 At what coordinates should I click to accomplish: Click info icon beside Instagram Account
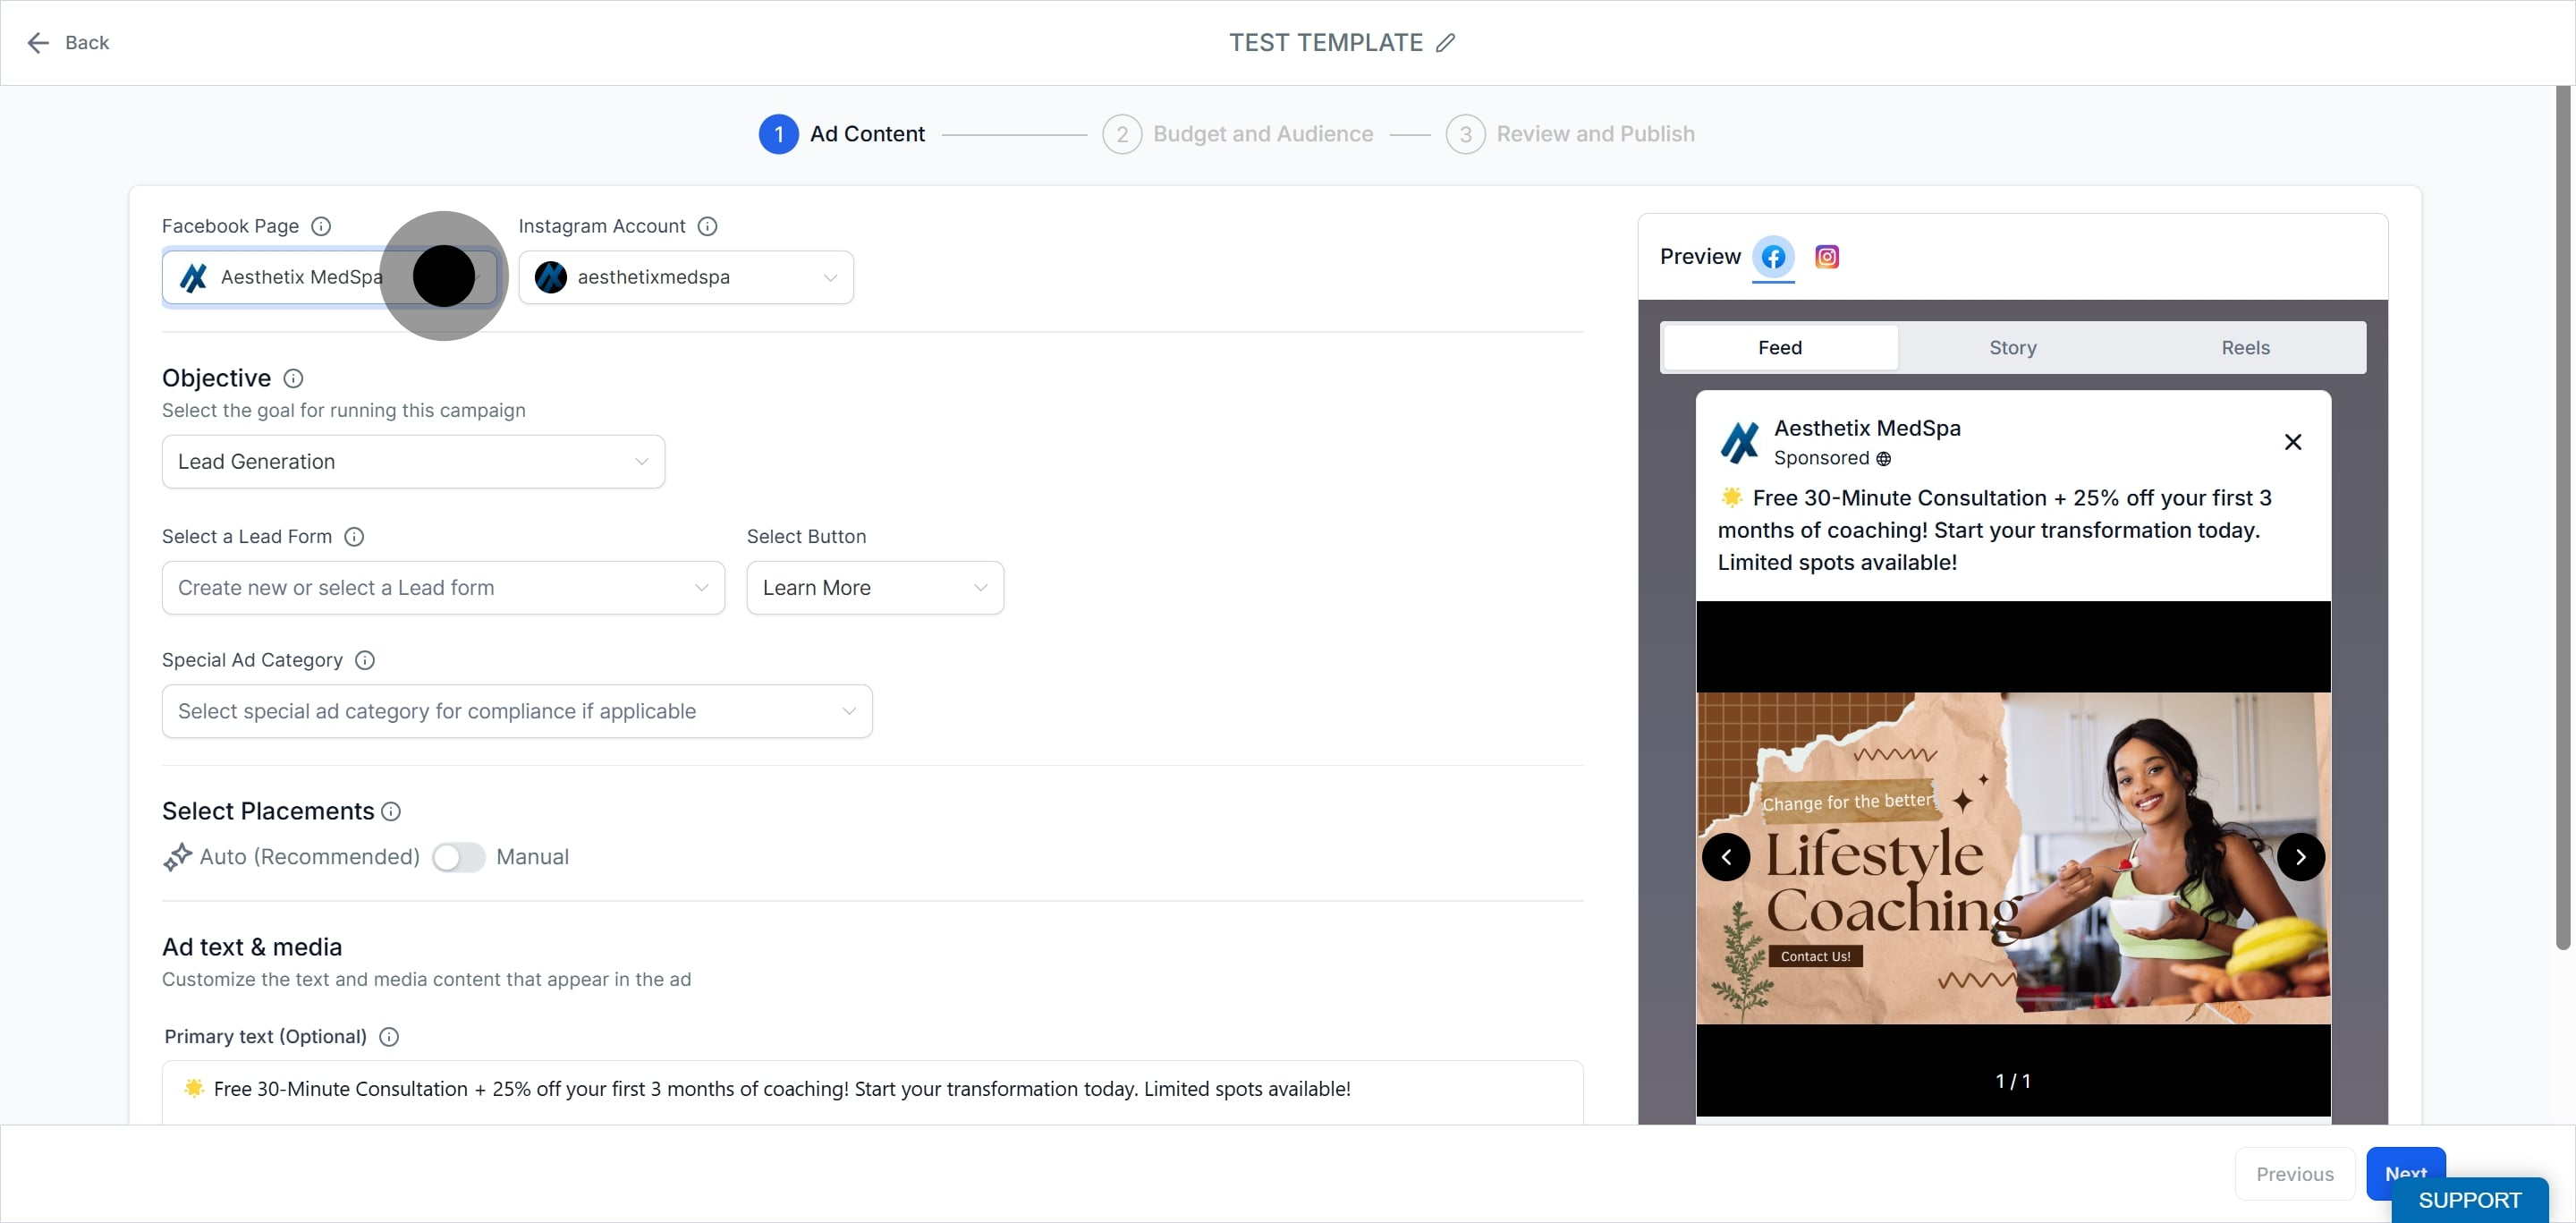pos(707,226)
